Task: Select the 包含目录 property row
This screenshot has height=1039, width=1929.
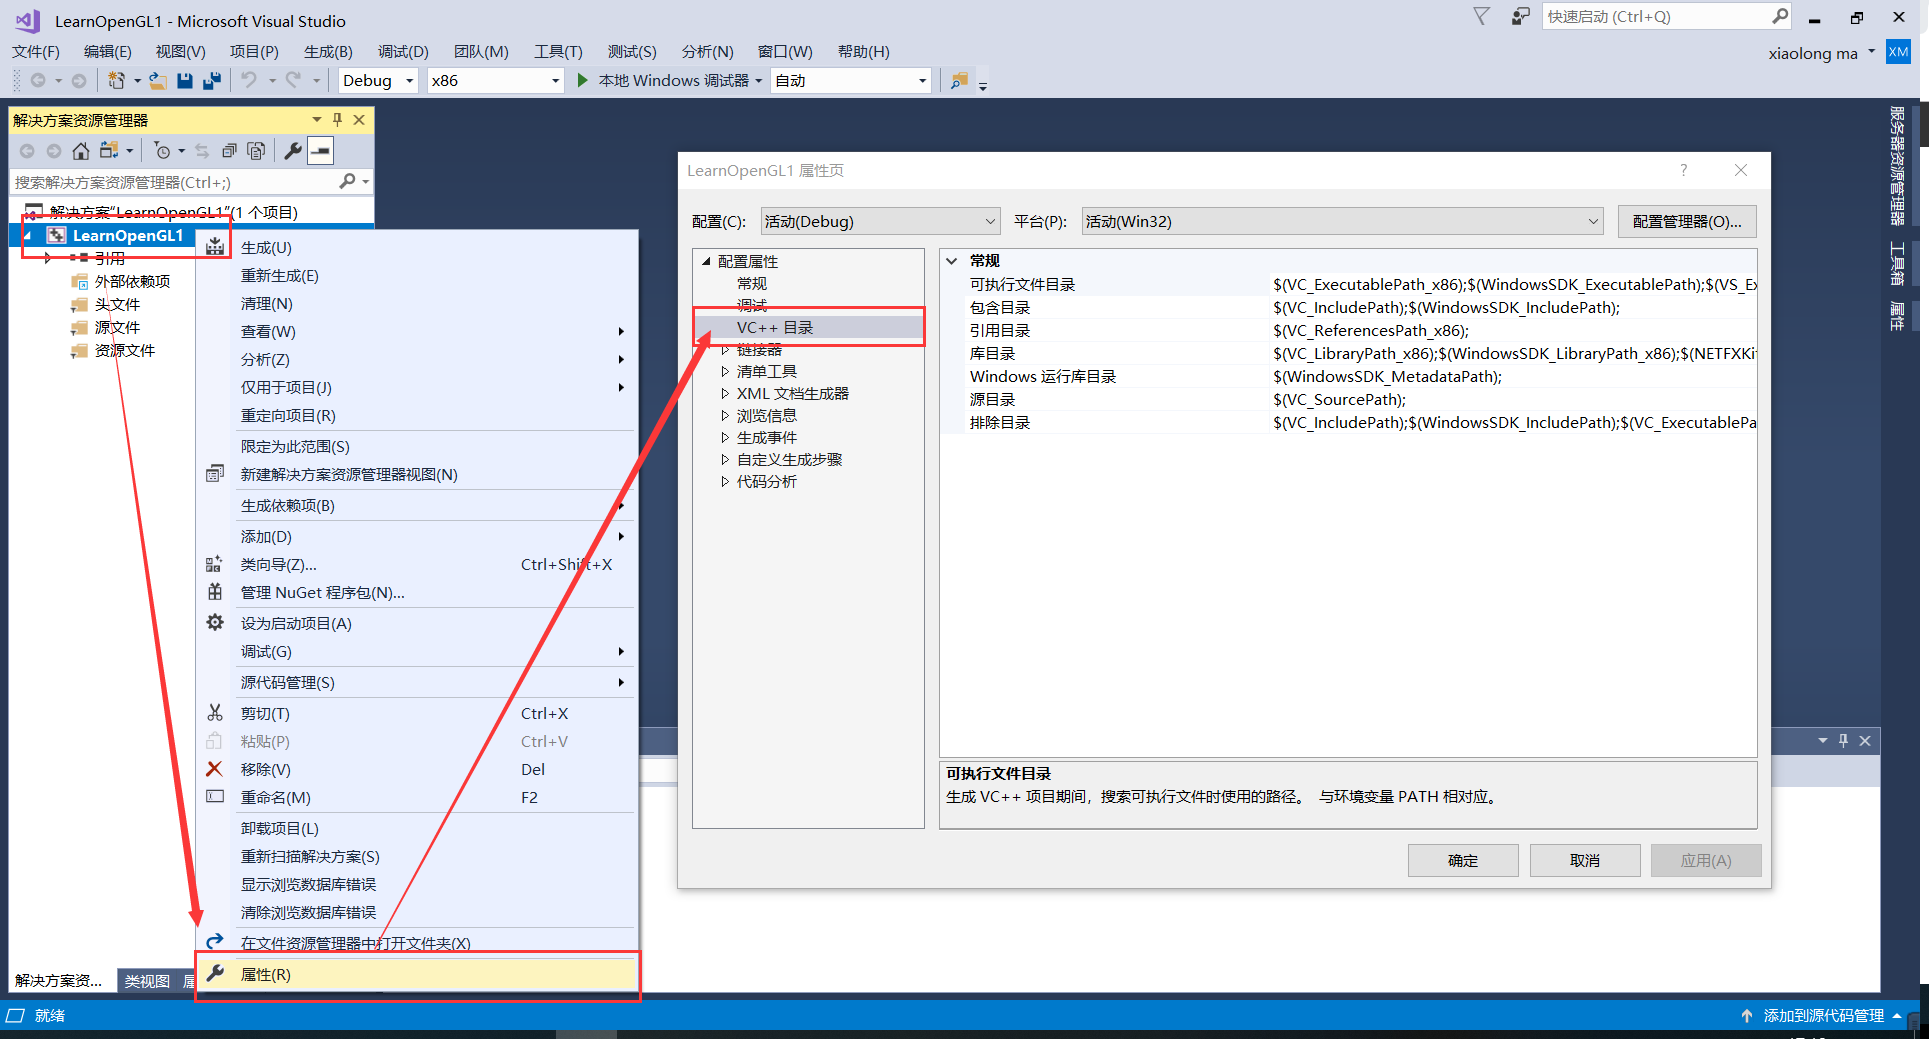Action: [x=1349, y=307]
